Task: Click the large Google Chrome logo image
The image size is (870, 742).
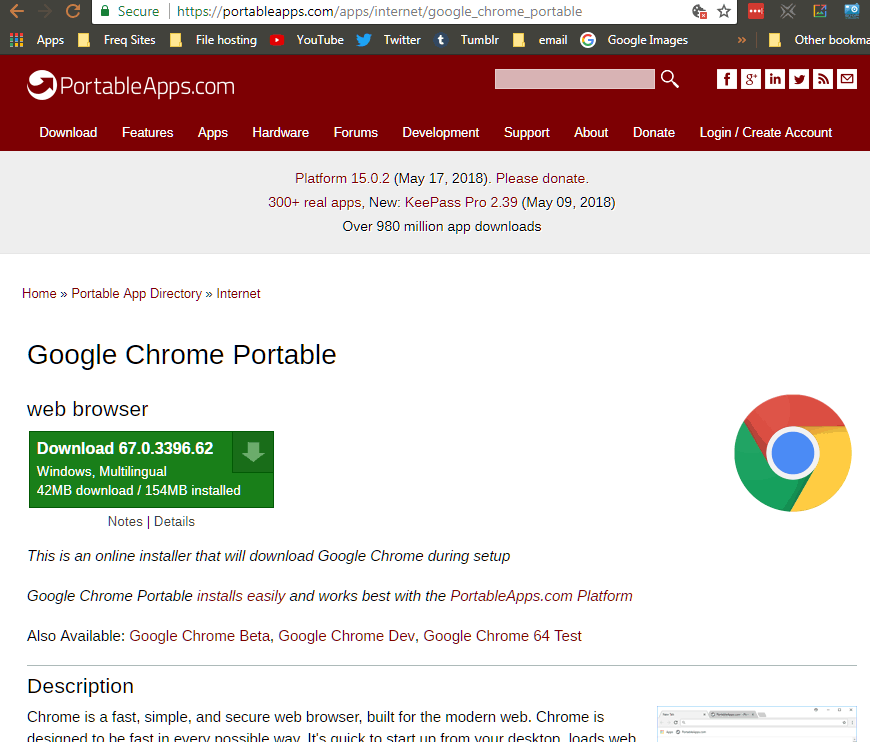Action: (x=792, y=453)
